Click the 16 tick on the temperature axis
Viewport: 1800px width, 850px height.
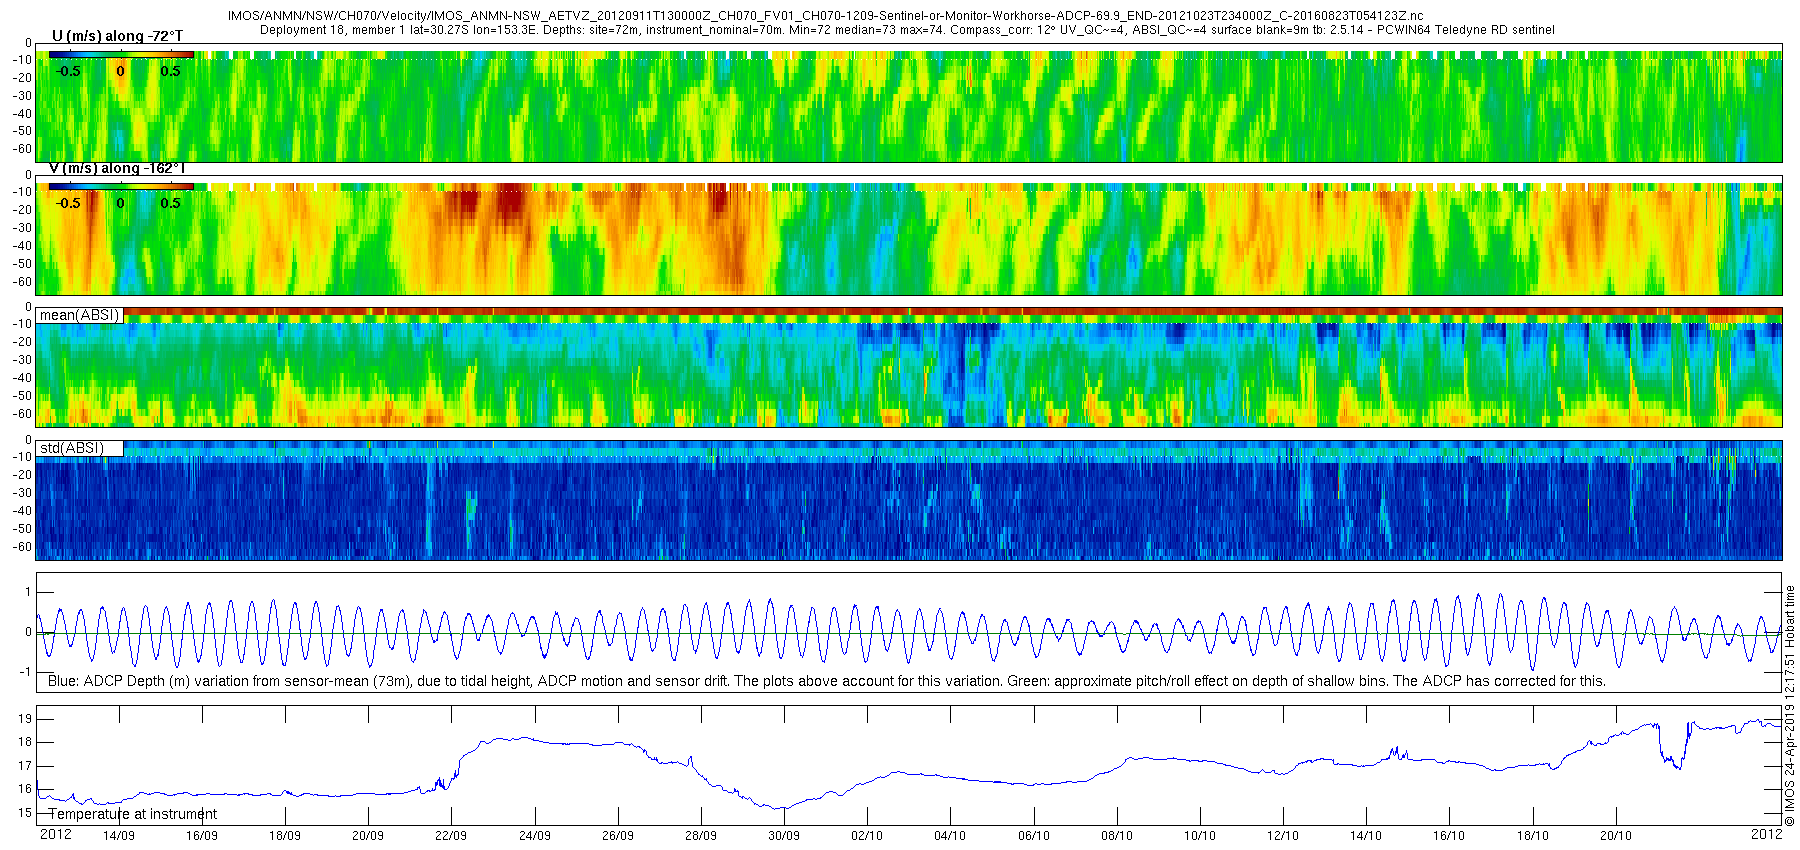tap(25, 789)
